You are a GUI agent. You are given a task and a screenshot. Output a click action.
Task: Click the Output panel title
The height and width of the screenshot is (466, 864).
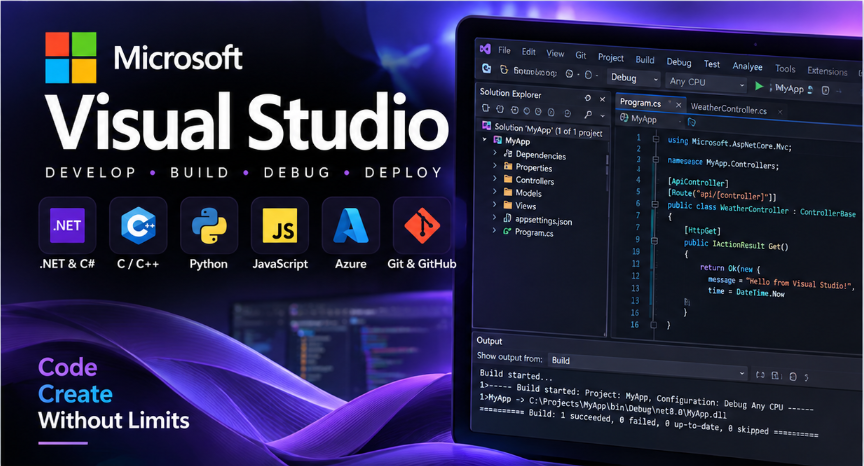(489, 340)
